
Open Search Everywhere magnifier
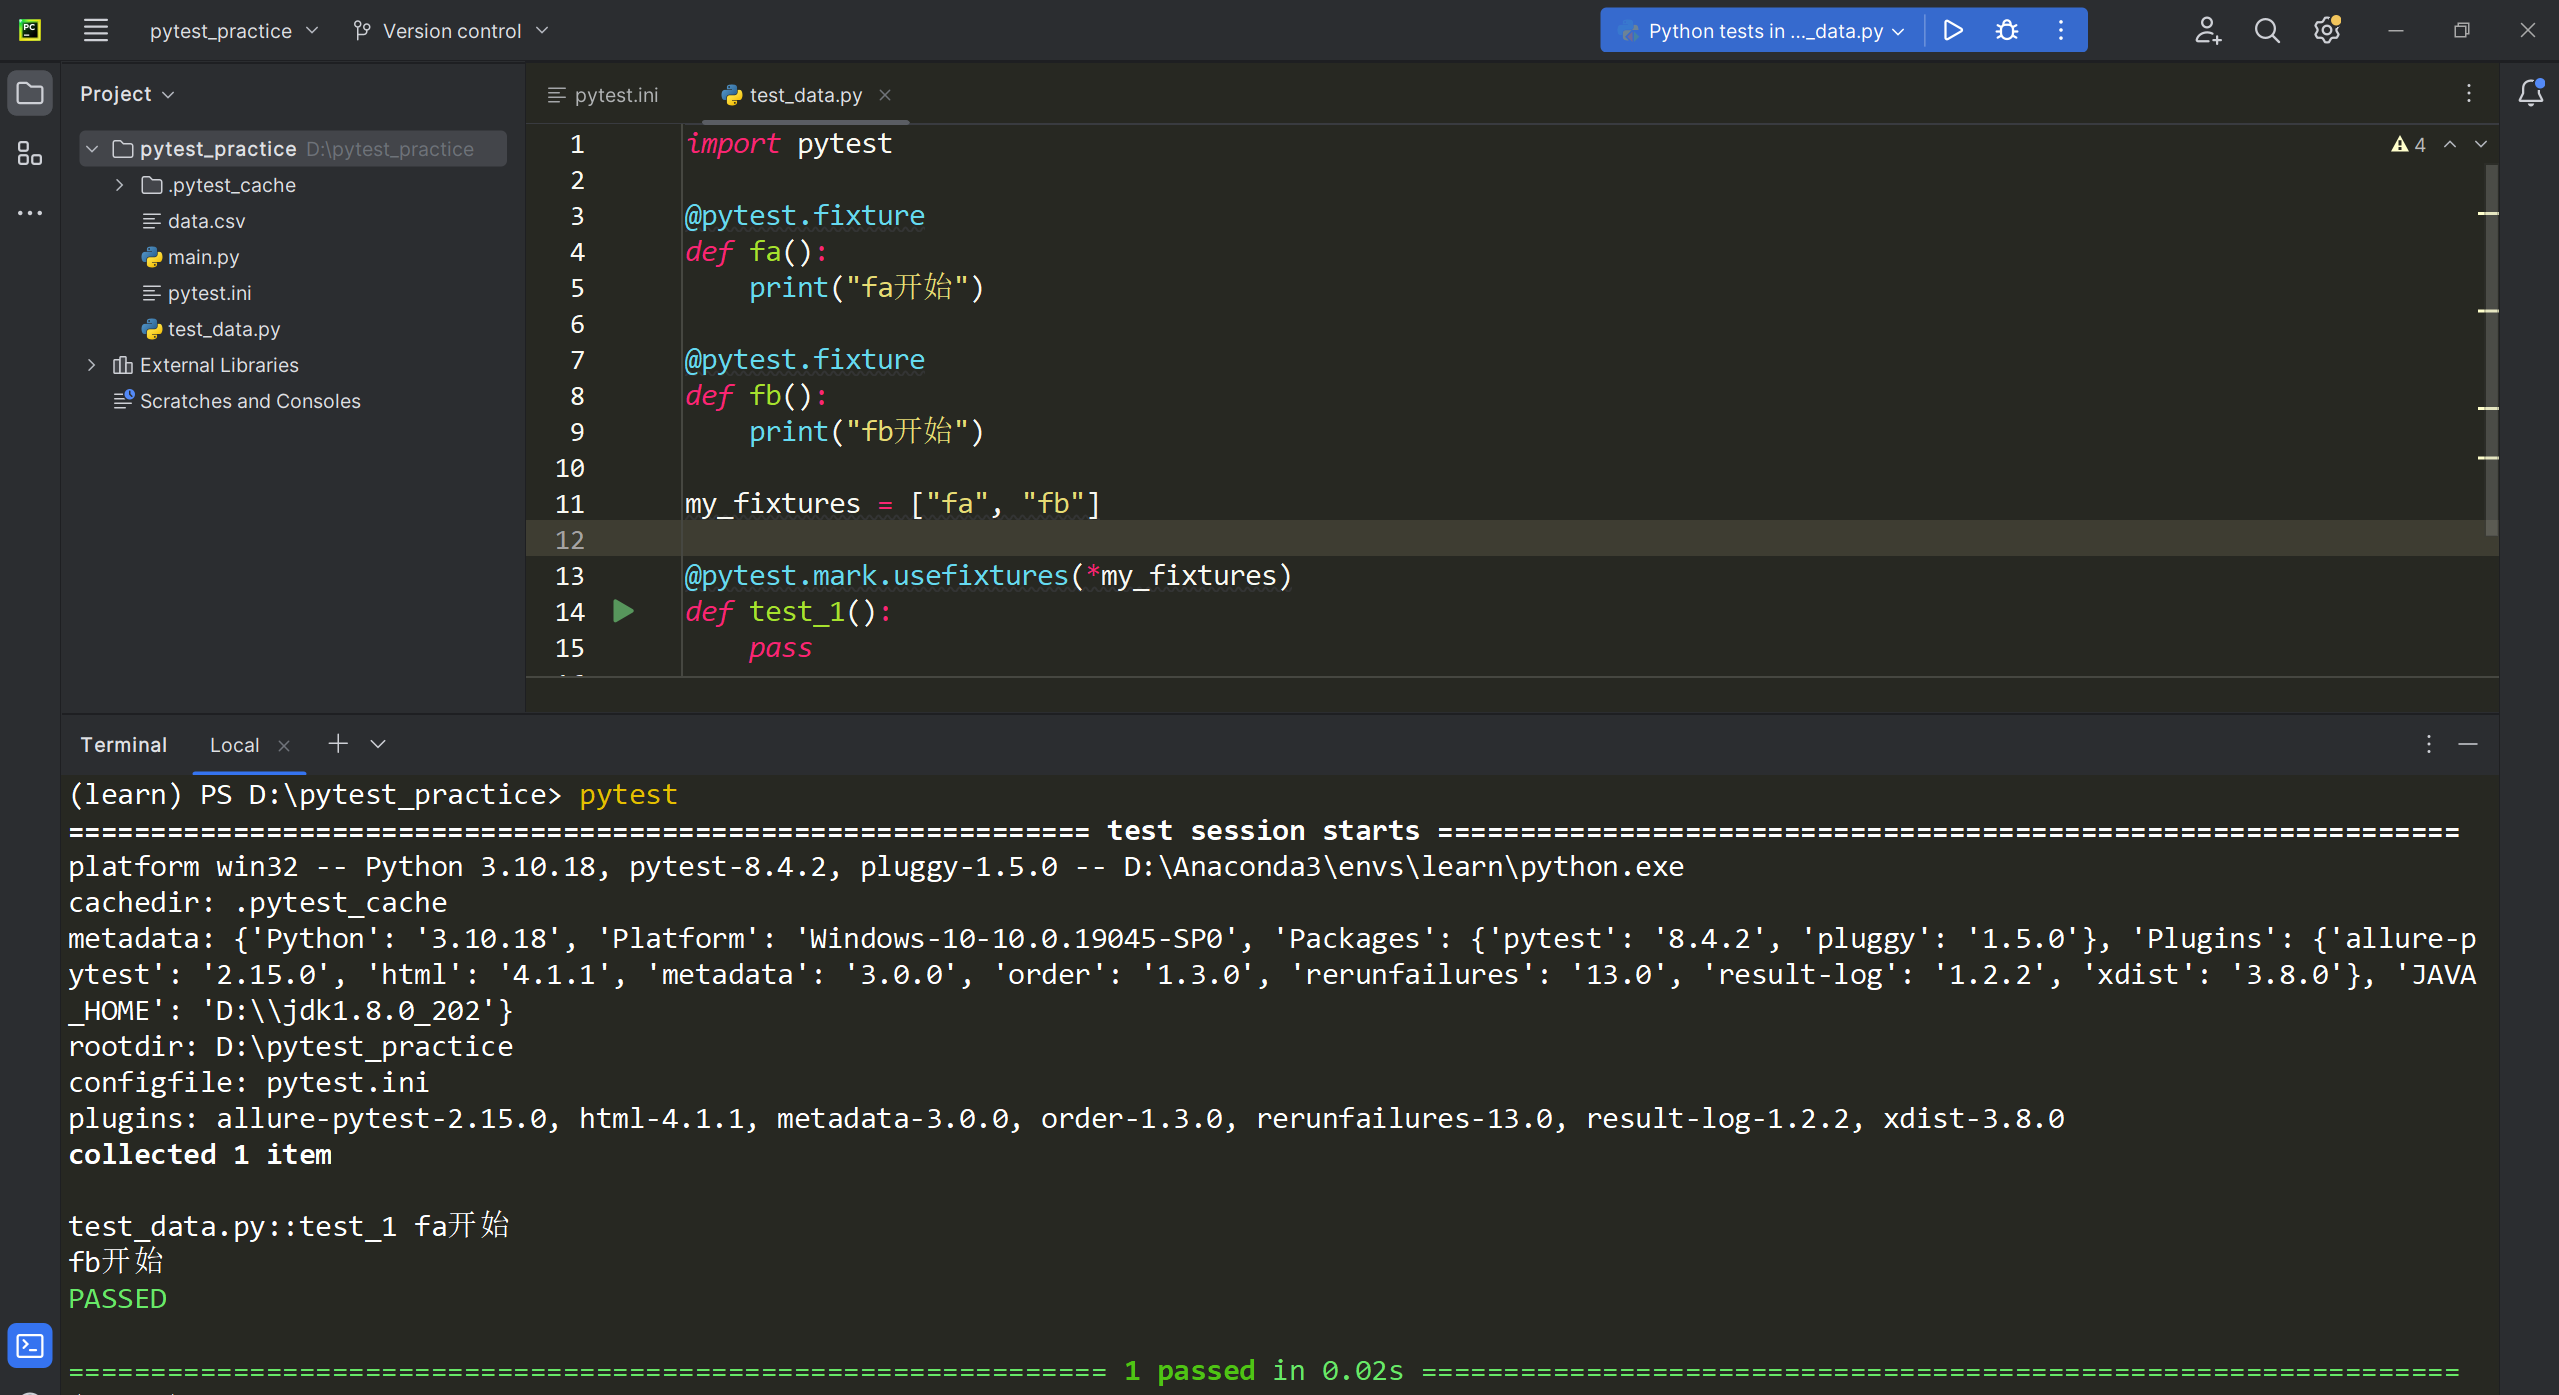(2267, 31)
